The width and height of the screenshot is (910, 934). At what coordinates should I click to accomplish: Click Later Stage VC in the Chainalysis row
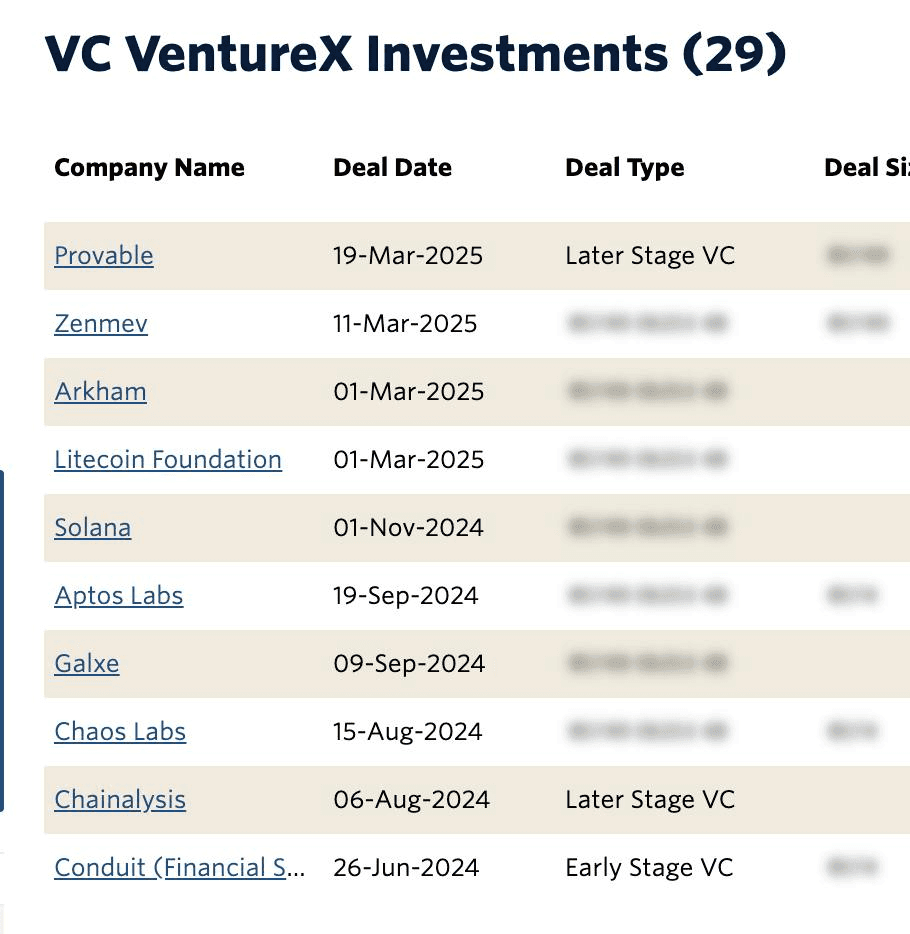(x=650, y=800)
